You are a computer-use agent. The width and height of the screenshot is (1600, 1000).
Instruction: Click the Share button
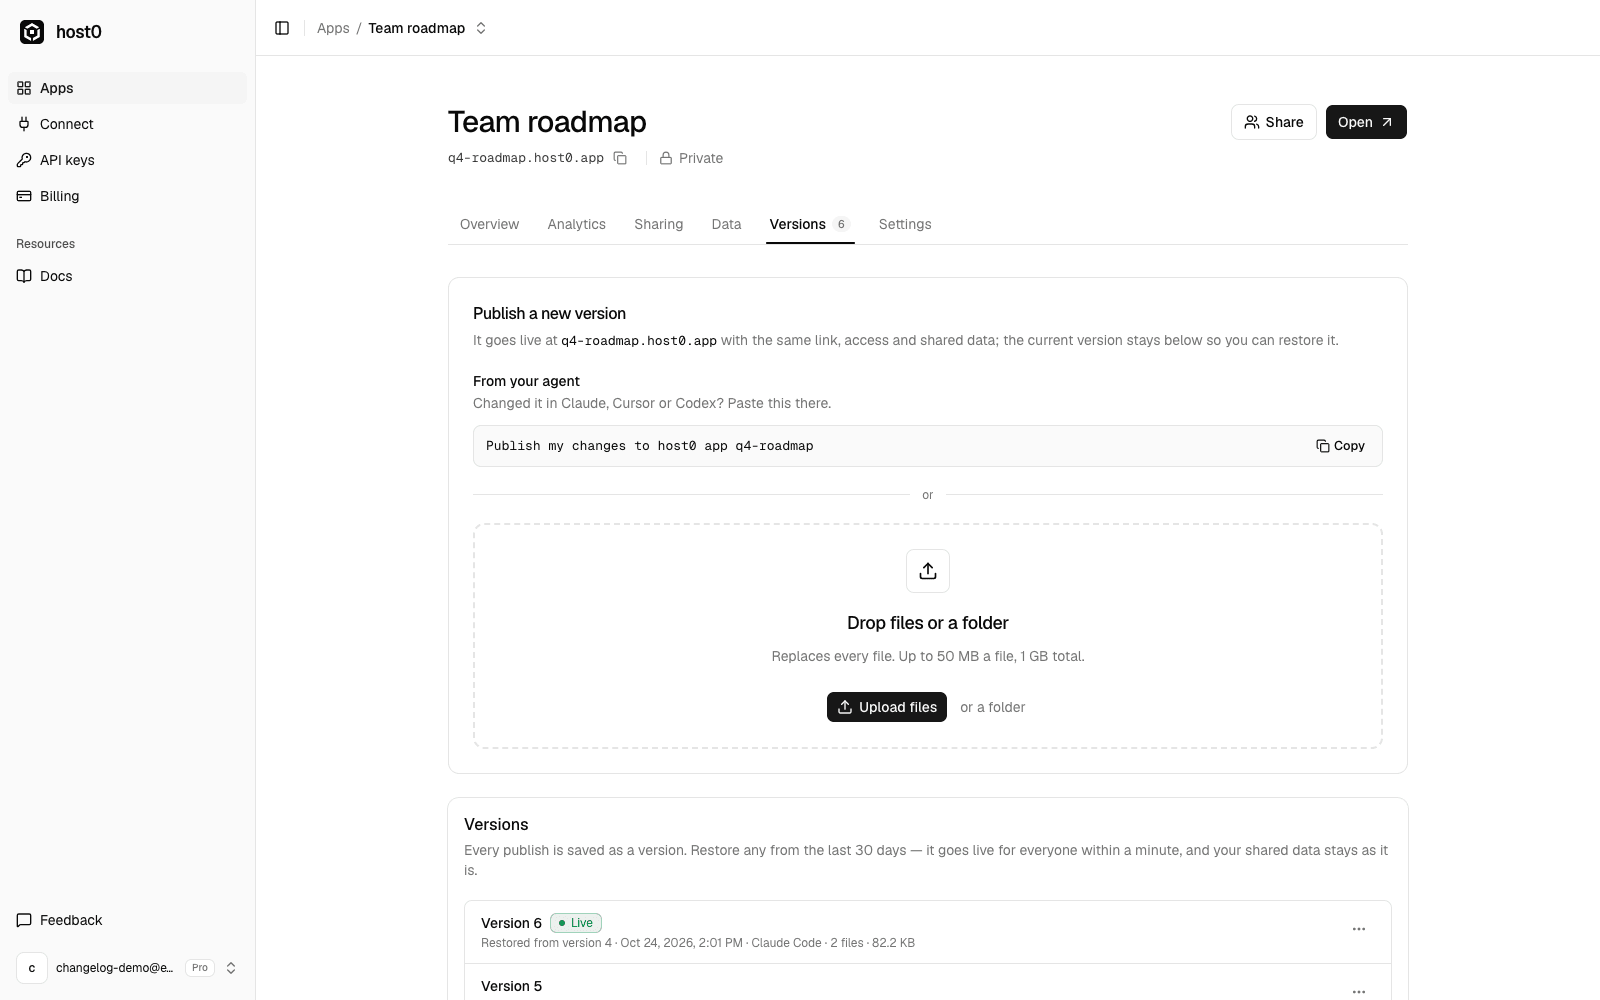coord(1274,122)
